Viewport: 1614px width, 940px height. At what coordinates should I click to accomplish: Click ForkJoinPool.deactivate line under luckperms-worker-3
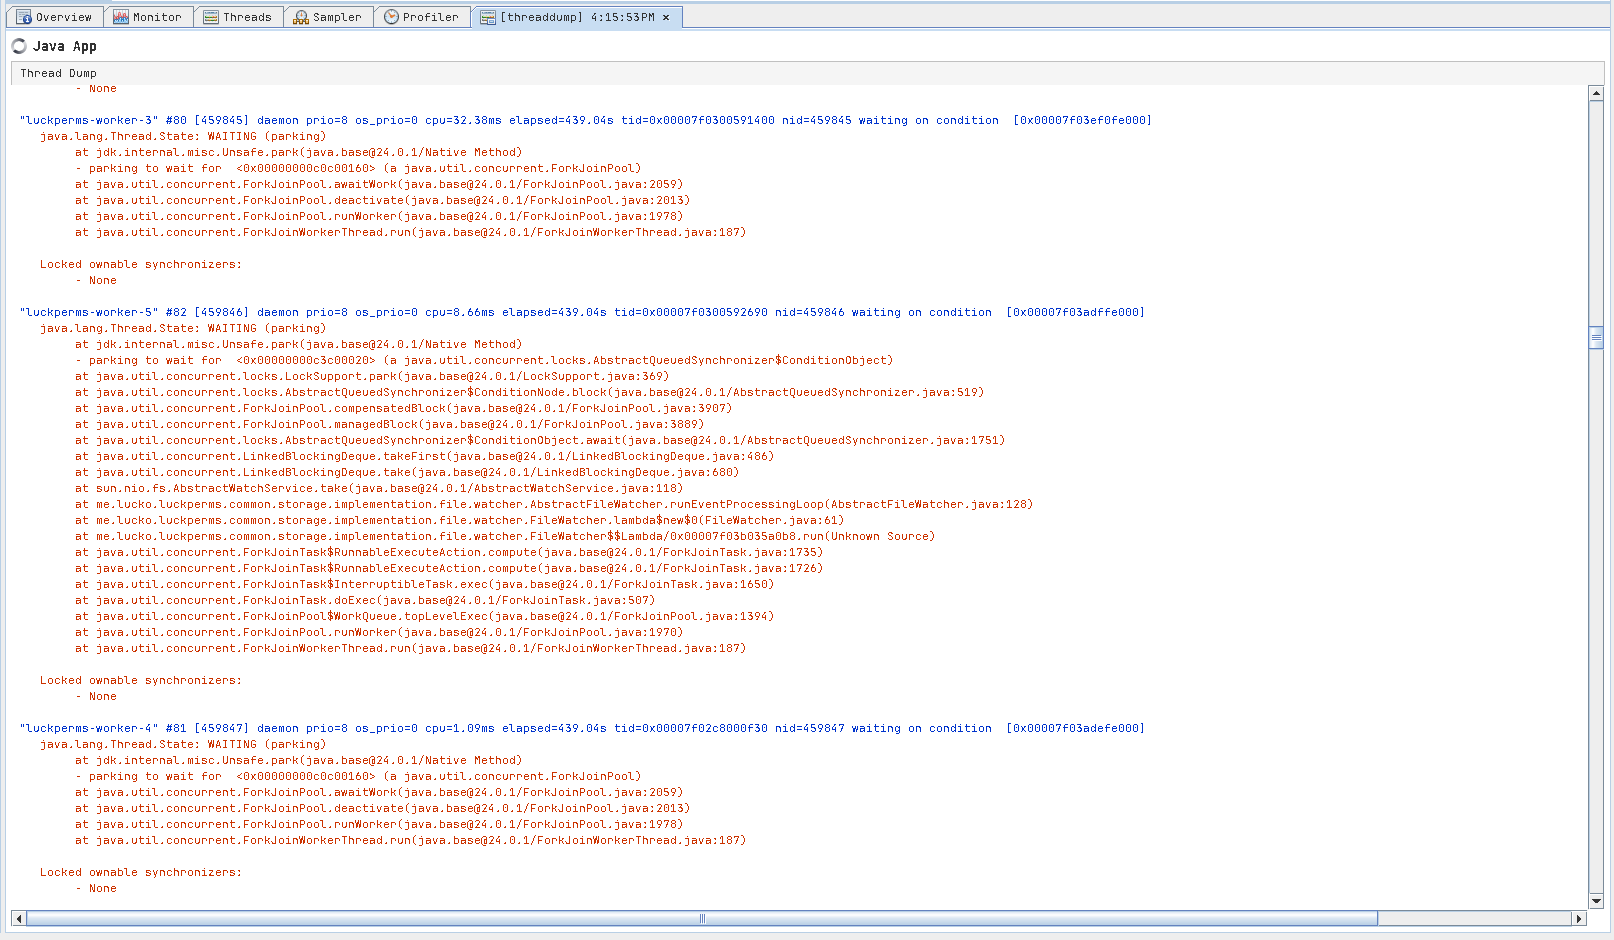pyautogui.click(x=382, y=200)
